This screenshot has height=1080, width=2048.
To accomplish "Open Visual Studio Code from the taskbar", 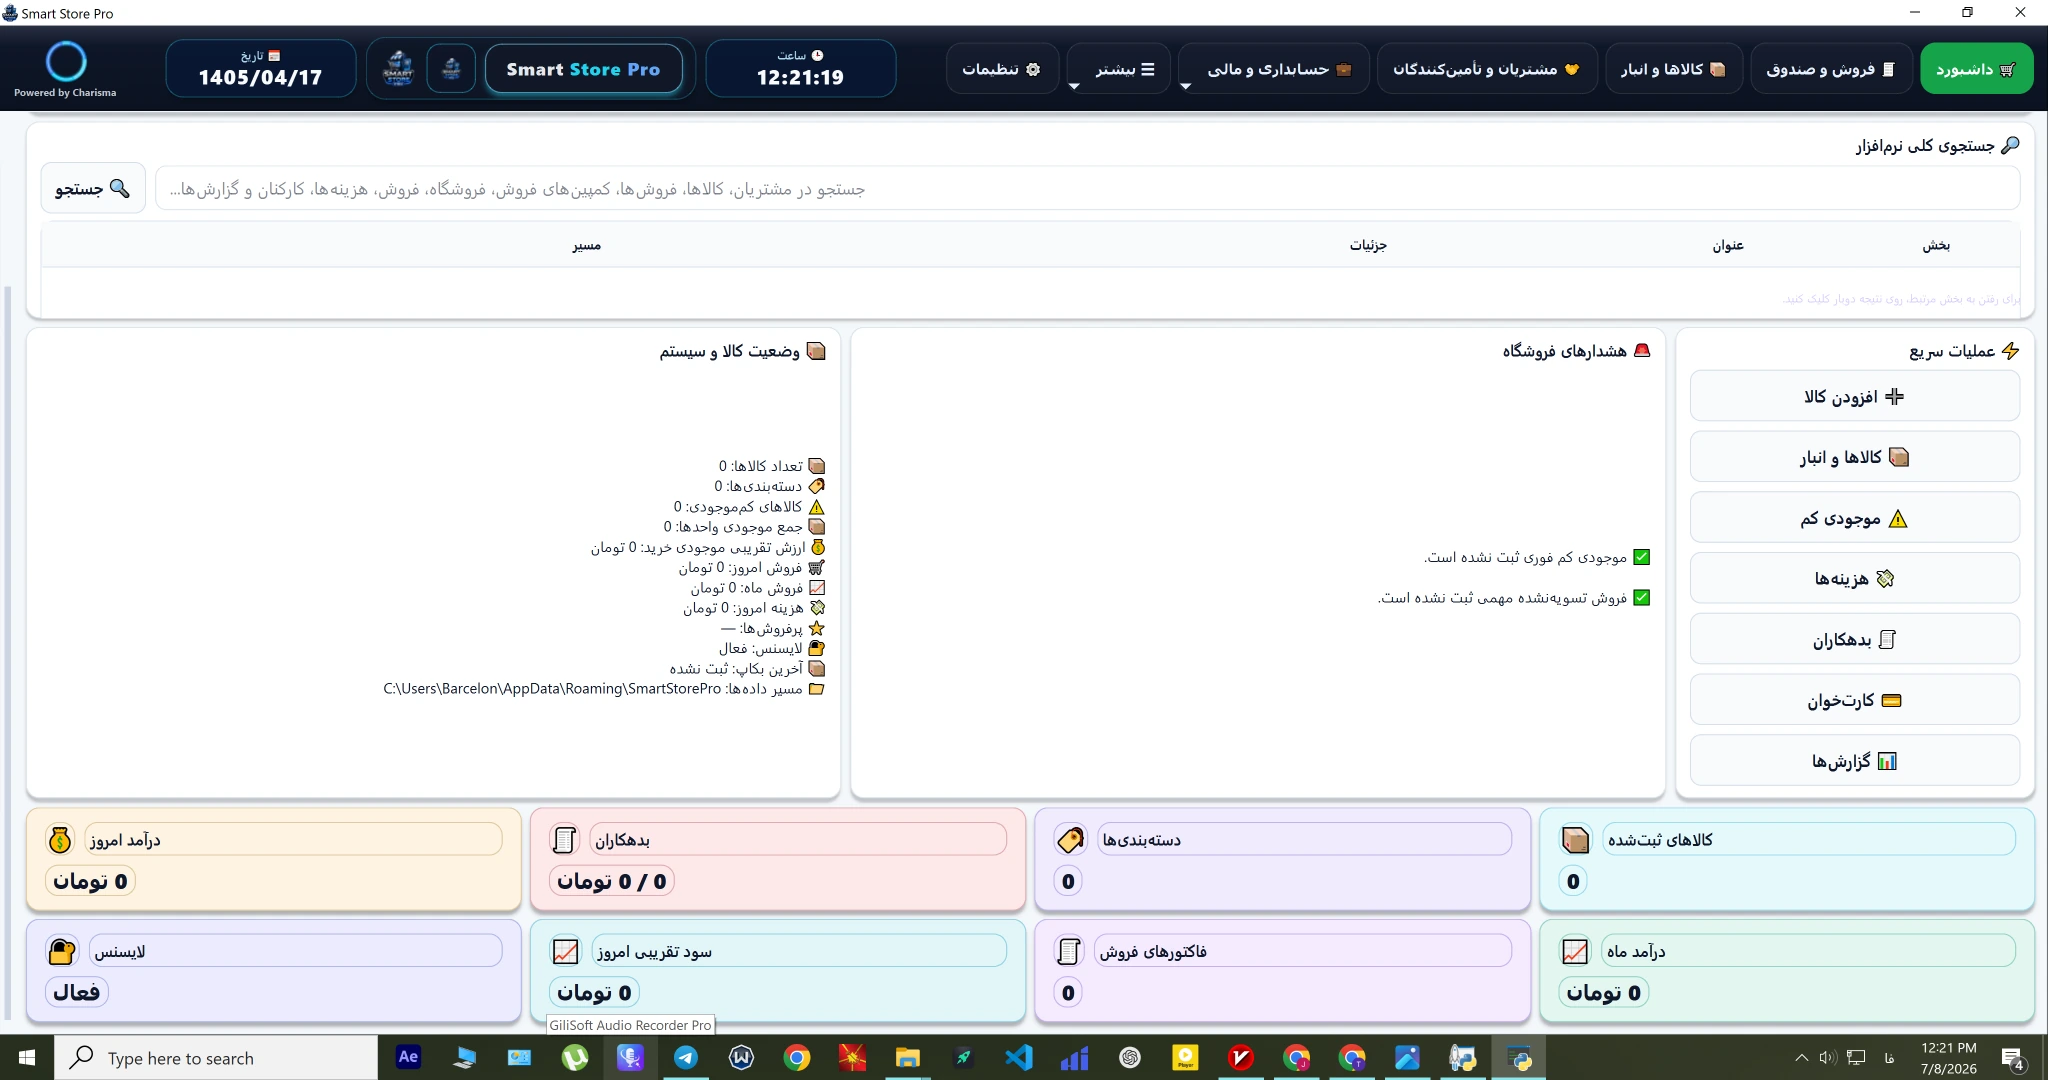I will pos(1018,1057).
